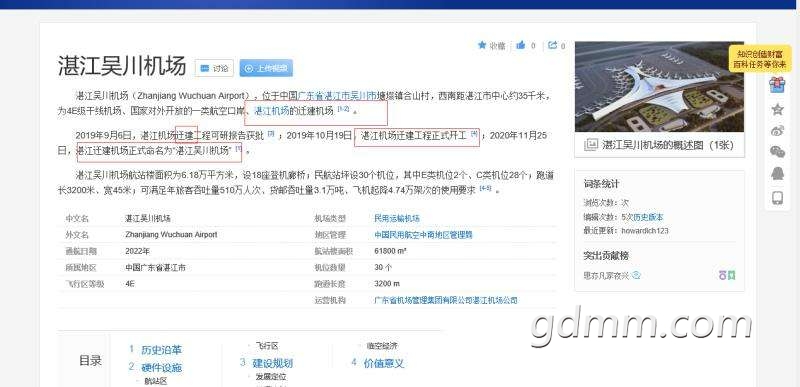This screenshot has height=387, width=800.
Task: Jump to the 历史沿革 section in the contents
Action: [161, 350]
